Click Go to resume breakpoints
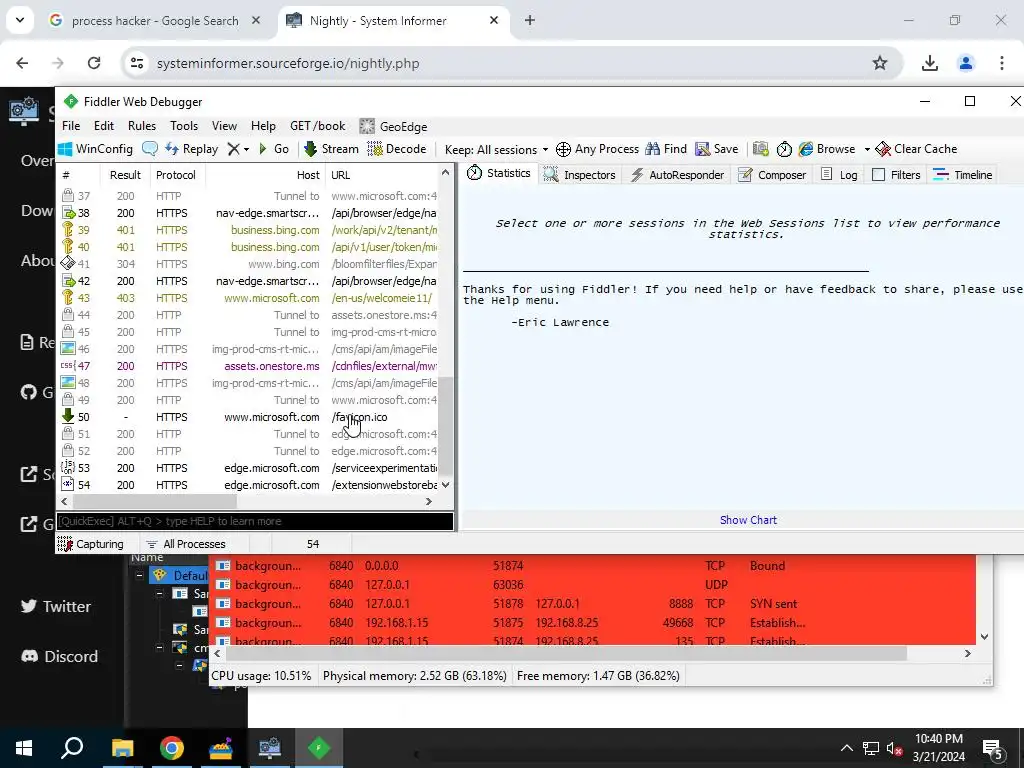 click(274, 149)
